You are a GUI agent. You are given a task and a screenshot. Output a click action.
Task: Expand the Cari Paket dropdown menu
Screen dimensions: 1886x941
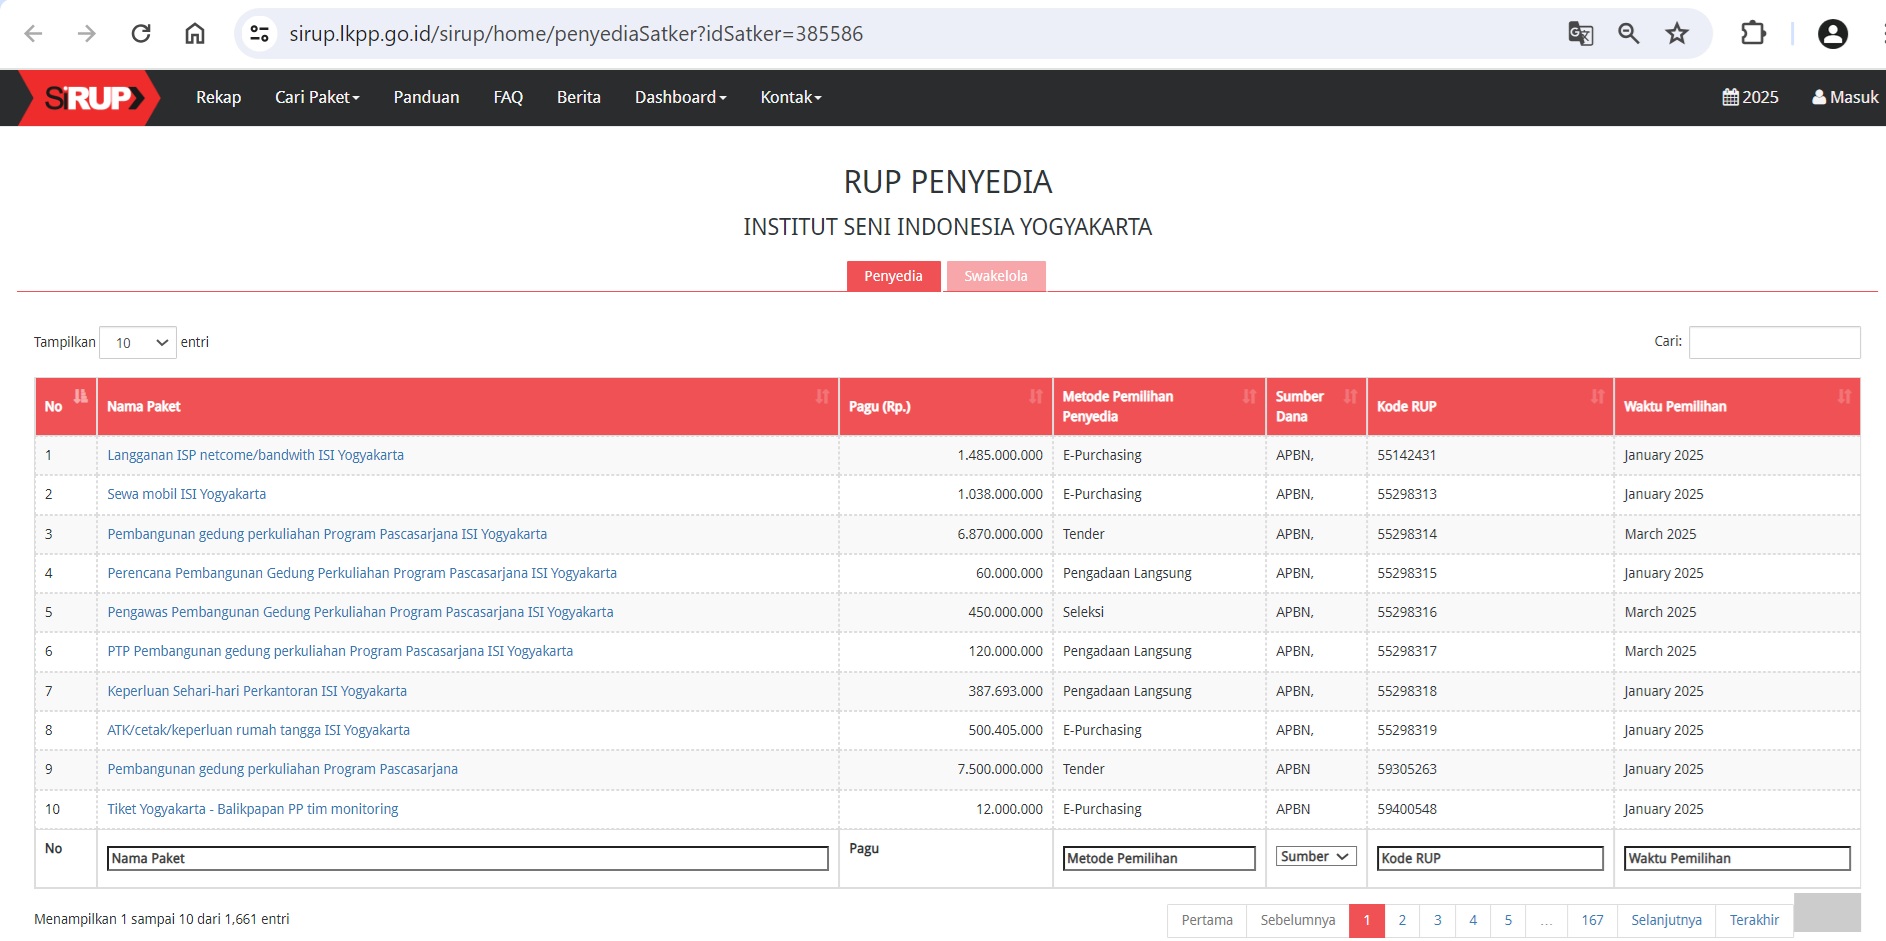tap(317, 97)
